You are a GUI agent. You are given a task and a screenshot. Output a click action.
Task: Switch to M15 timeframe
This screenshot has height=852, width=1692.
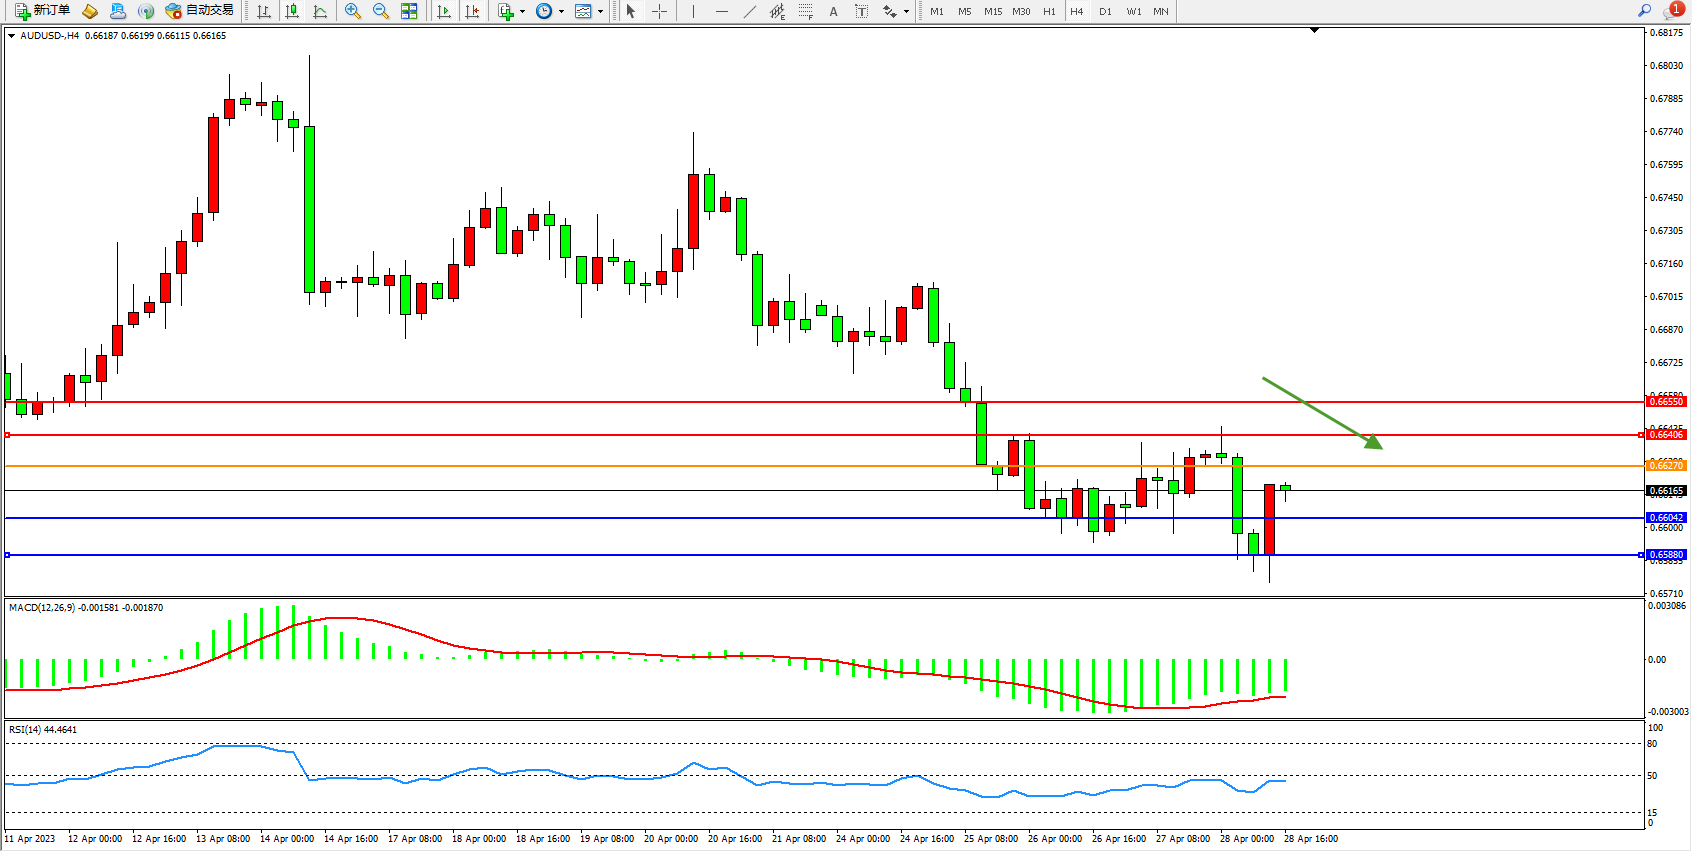tap(992, 11)
